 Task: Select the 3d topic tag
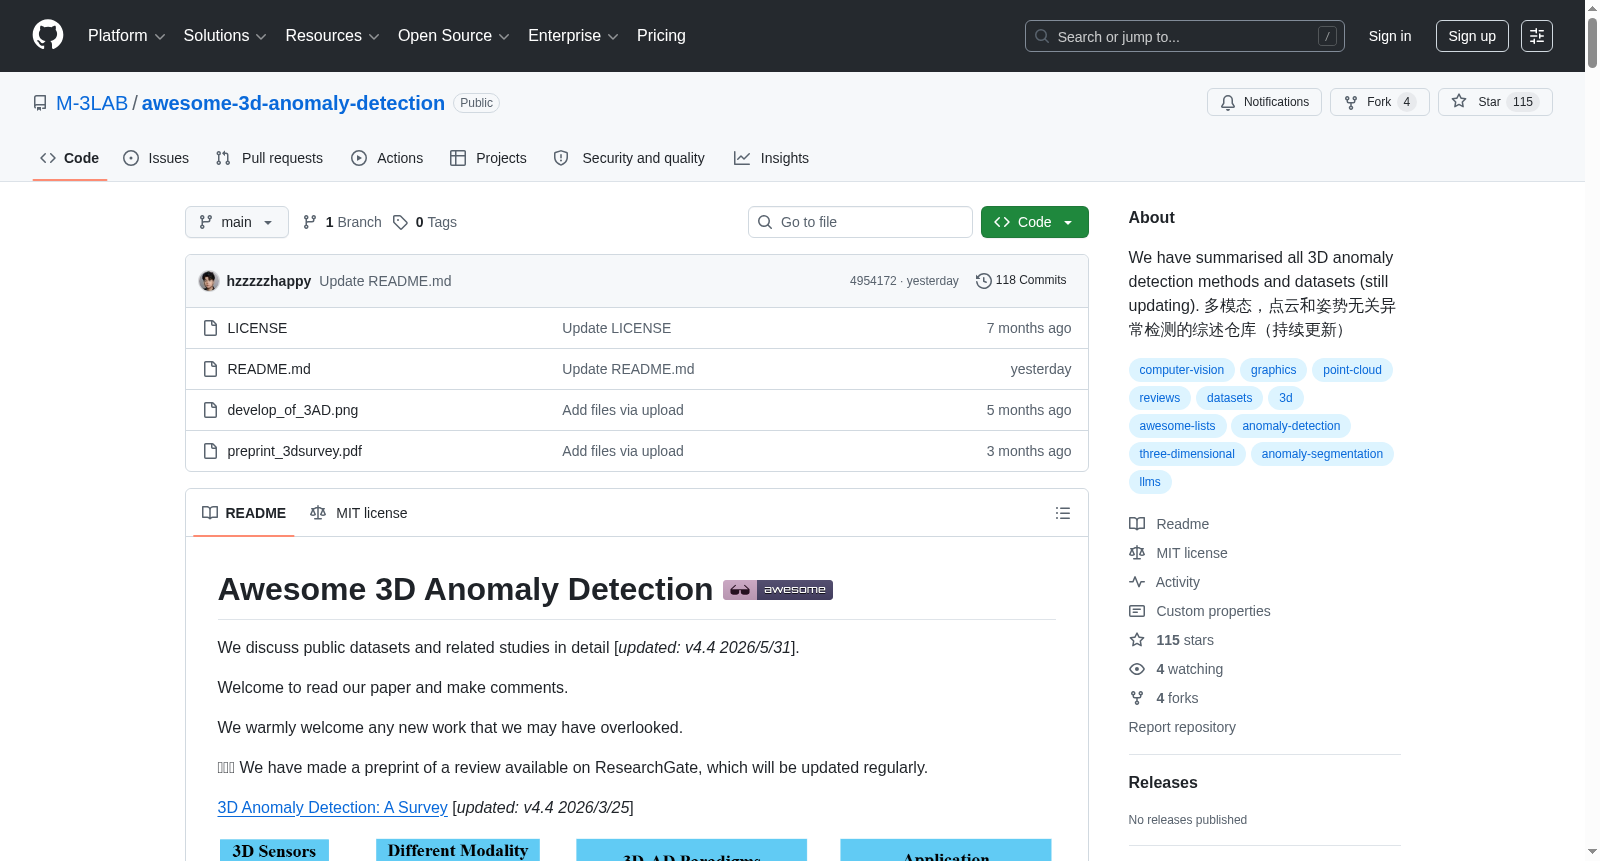pyautogui.click(x=1286, y=398)
